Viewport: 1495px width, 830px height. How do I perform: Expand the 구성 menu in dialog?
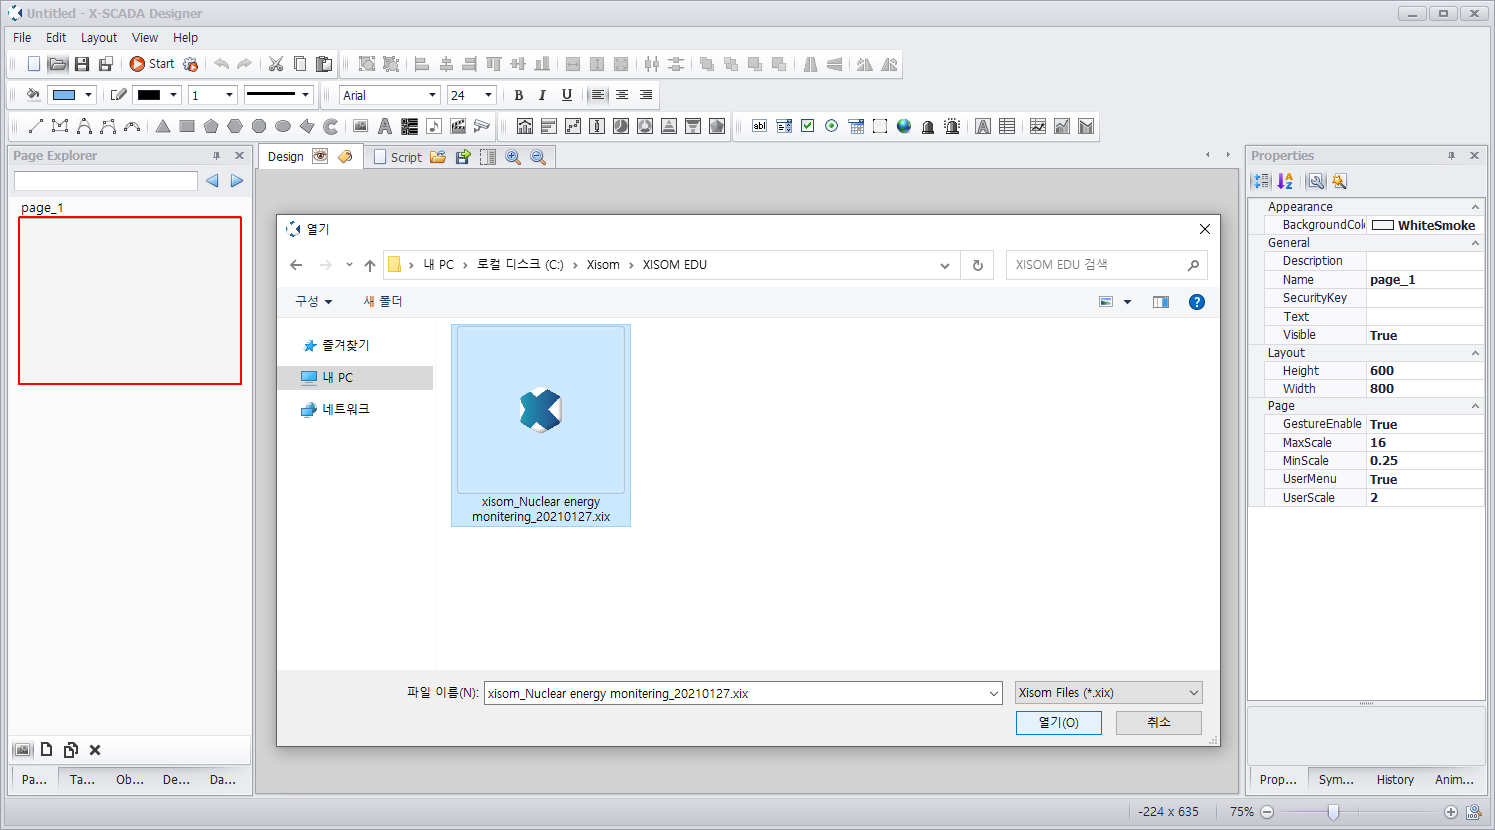313,301
